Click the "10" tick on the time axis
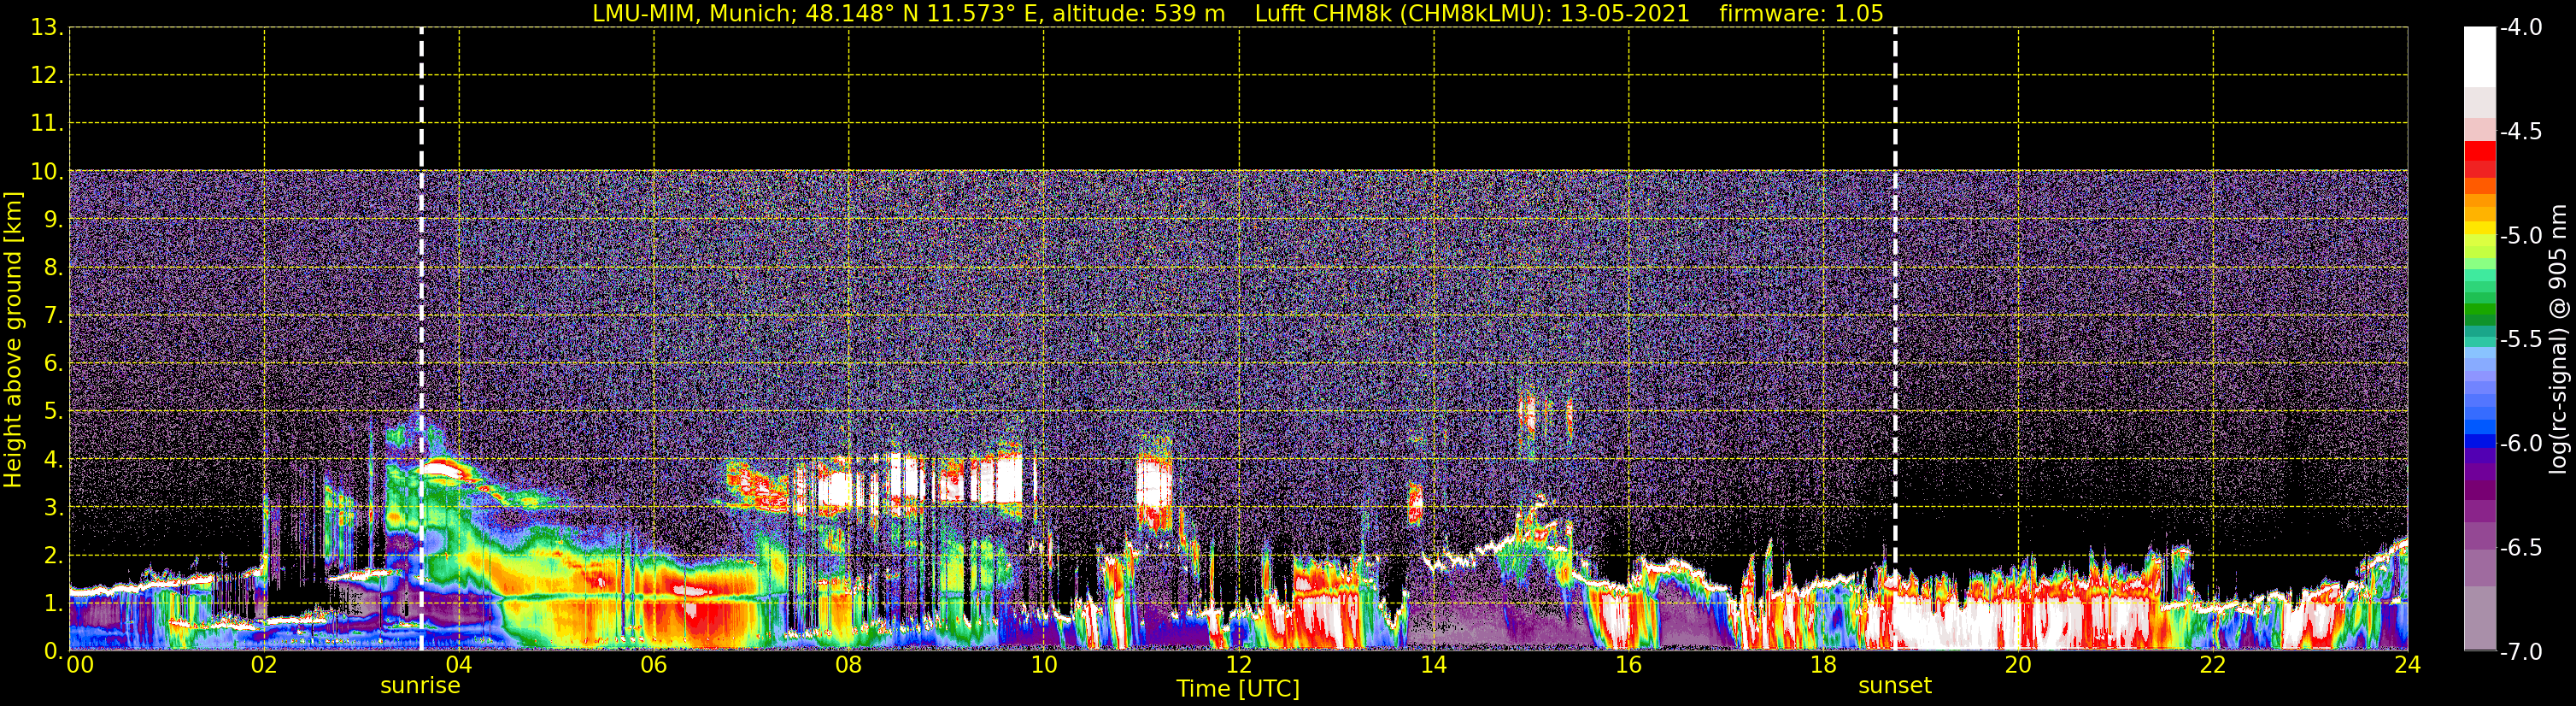The height and width of the screenshot is (706, 2576). tap(1044, 665)
